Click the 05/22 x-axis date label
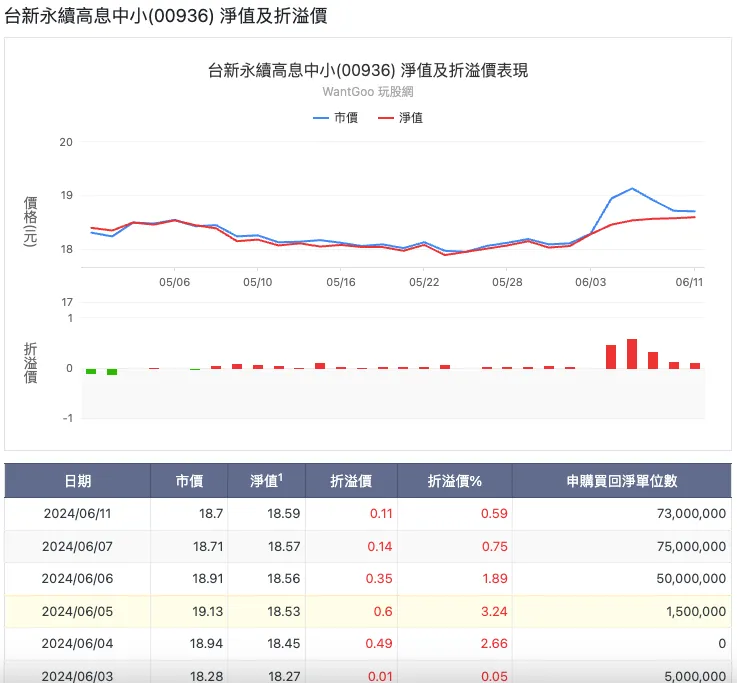Screen dimensions: 737x683 tap(424, 282)
